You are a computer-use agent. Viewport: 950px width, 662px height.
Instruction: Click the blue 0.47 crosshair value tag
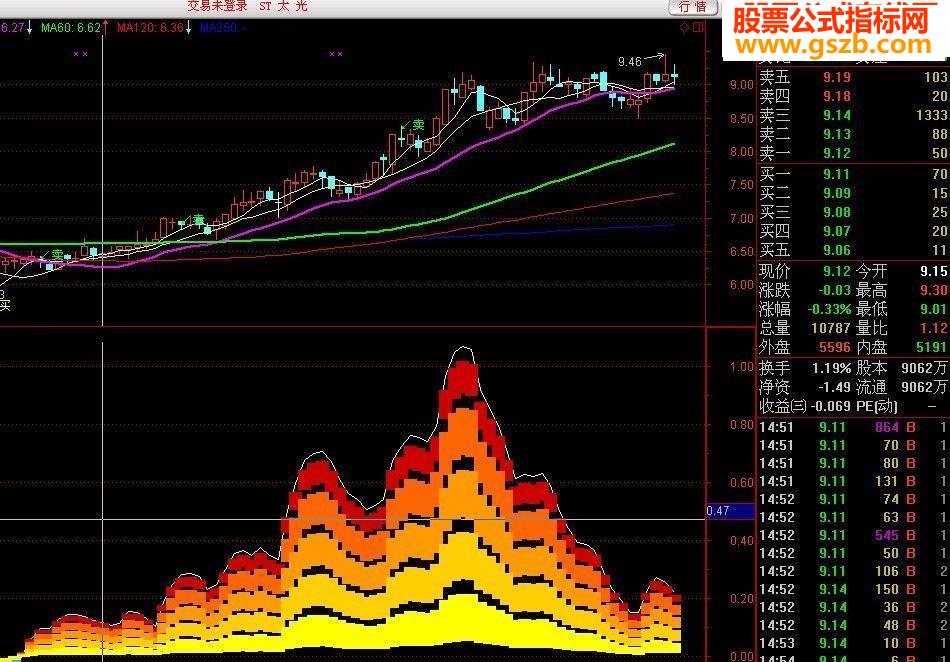coord(731,511)
